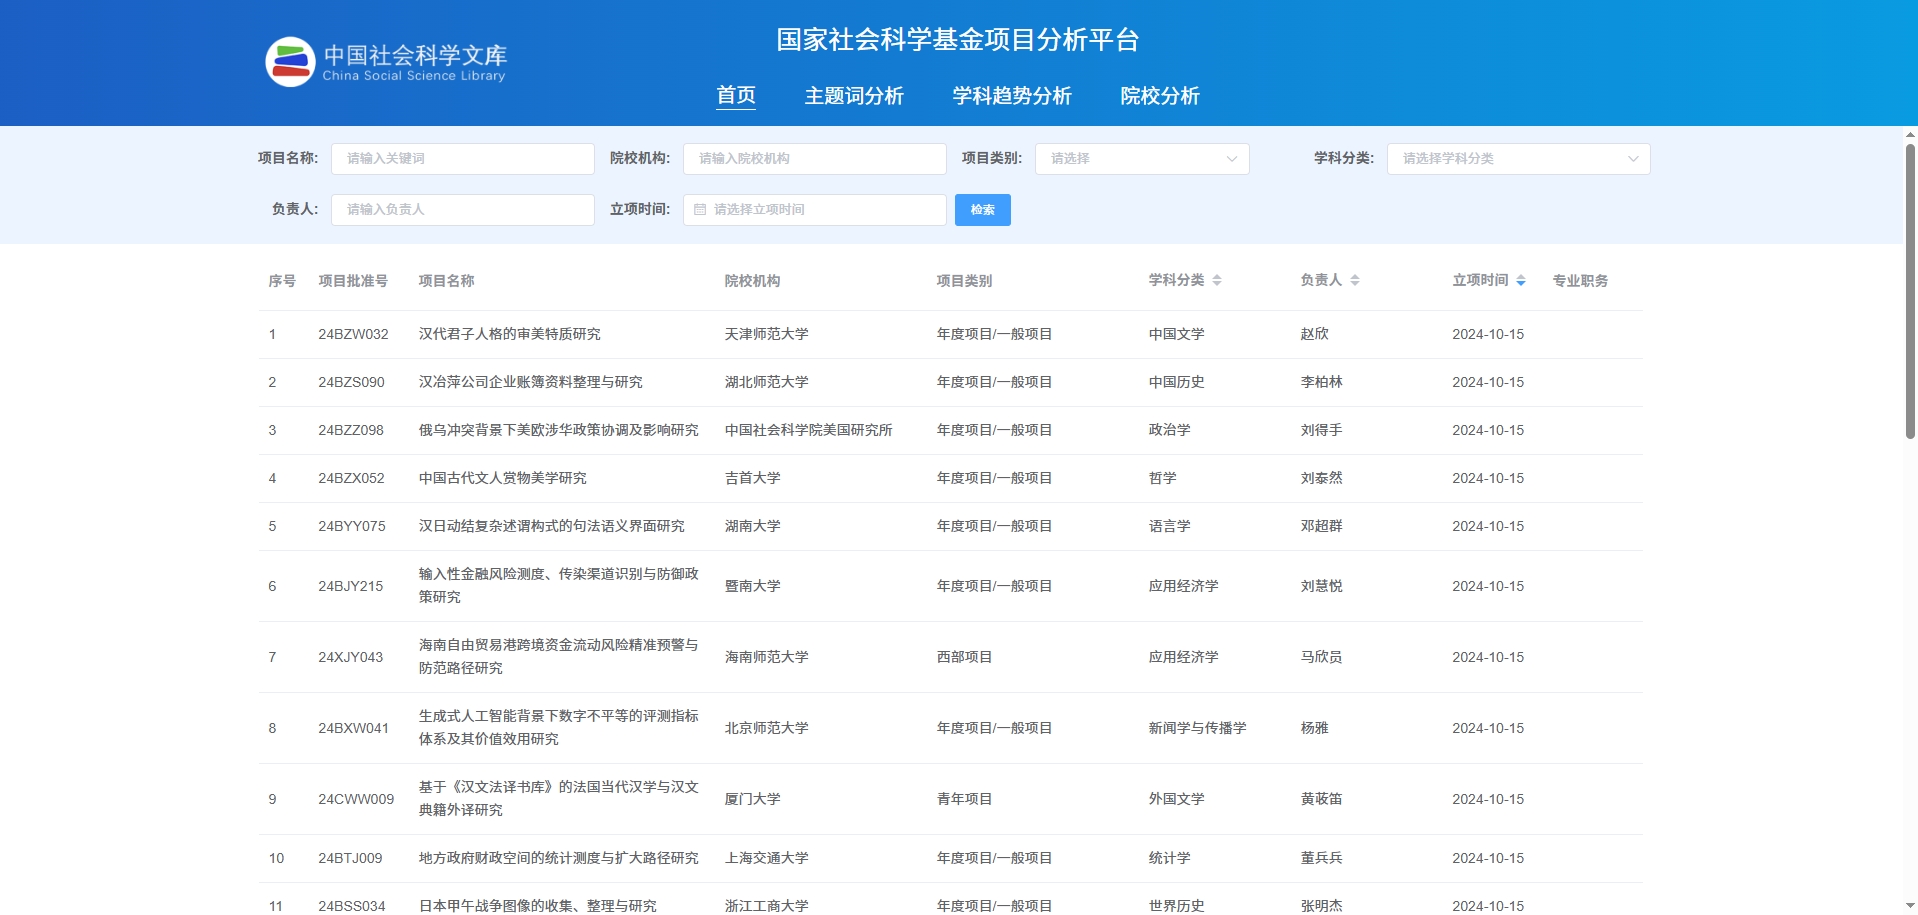Viewport: 1918px width, 915px height.
Task: Sort the table by 学科分类 column
Action: click(x=1216, y=281)
